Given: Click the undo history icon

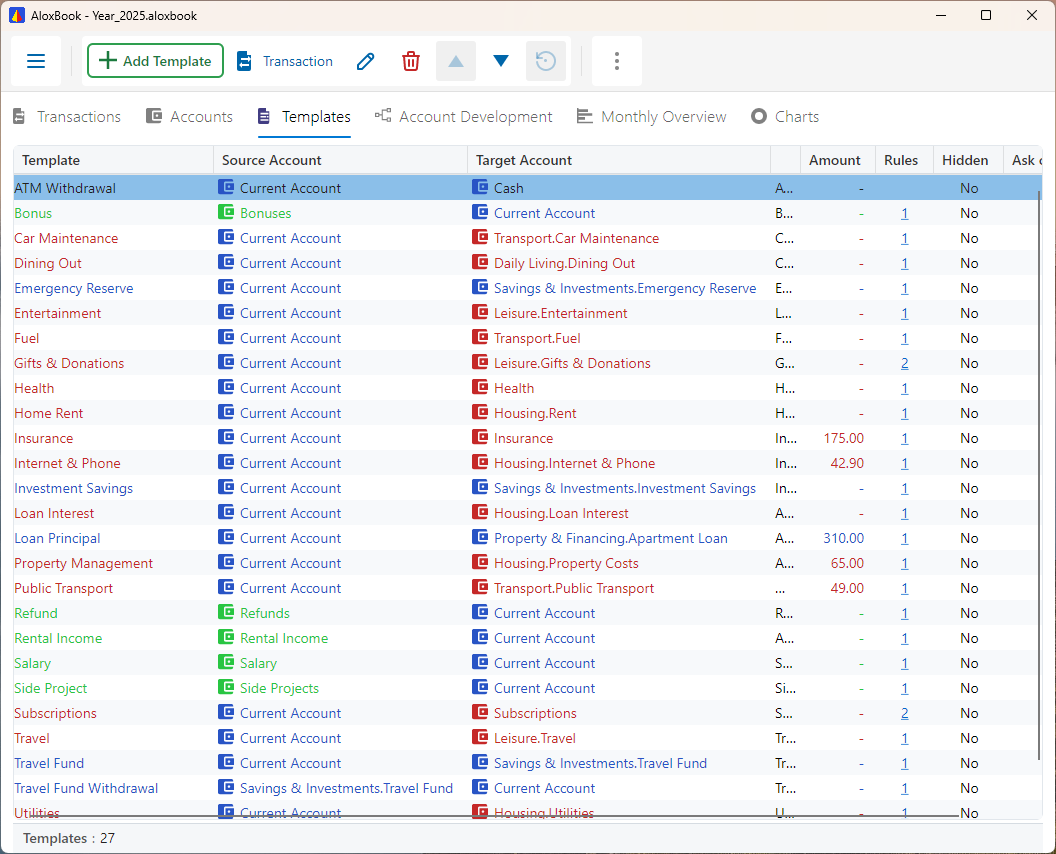Looking at the screenshot, I should click(546, 61).
